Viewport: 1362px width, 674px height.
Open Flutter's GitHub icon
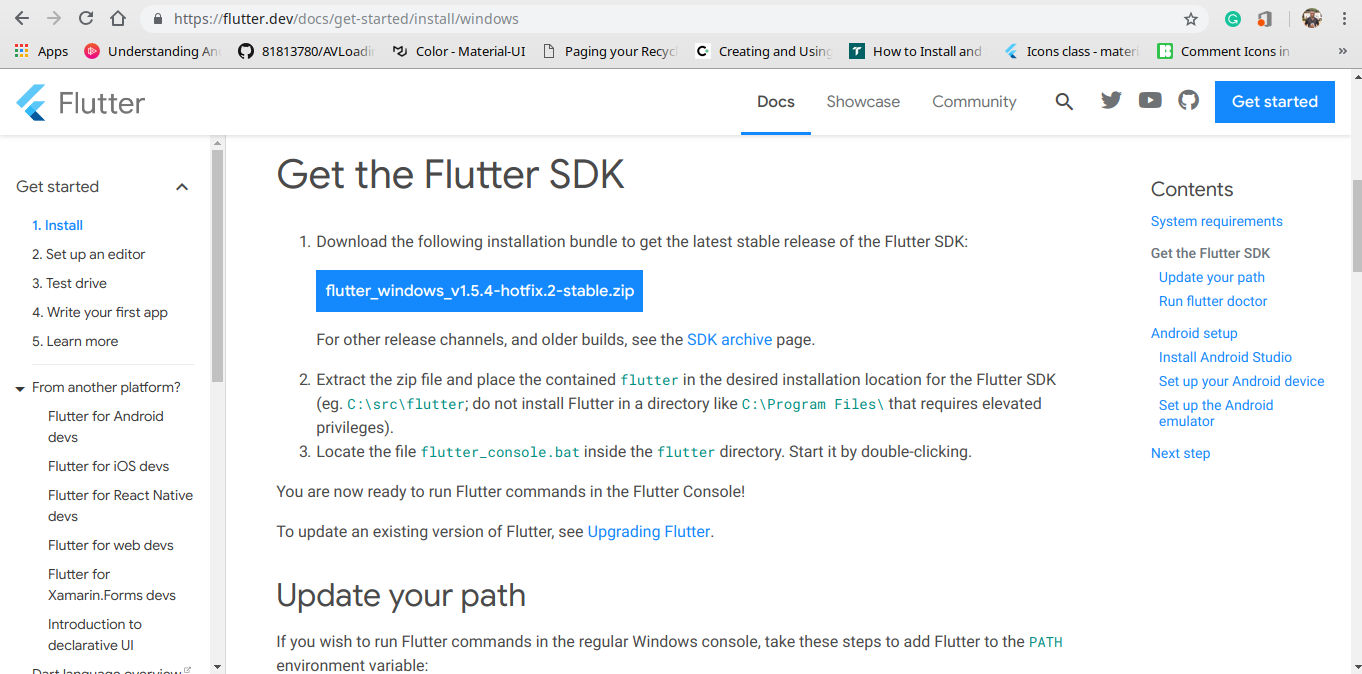[1188, 100]
